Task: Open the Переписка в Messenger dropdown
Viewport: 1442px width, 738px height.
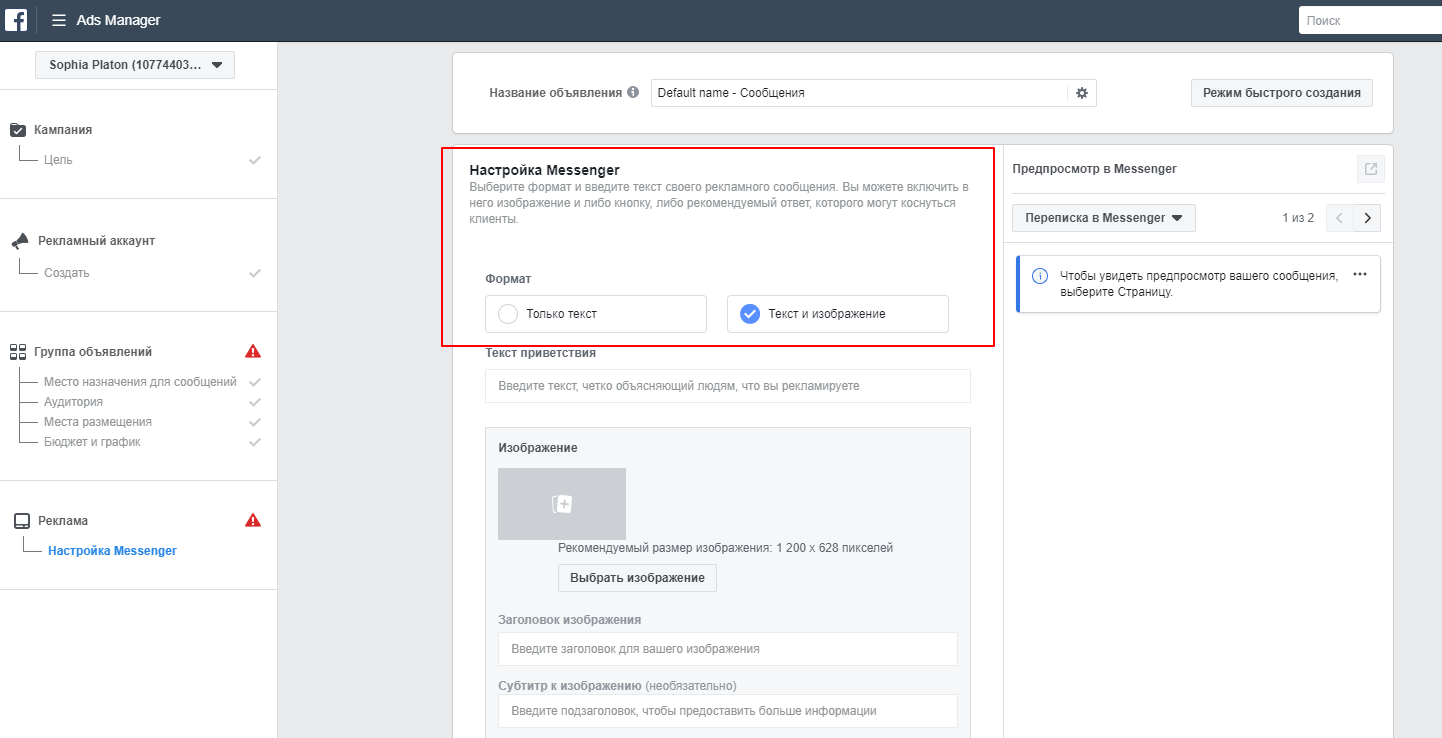Action: tap(1103, 218)
